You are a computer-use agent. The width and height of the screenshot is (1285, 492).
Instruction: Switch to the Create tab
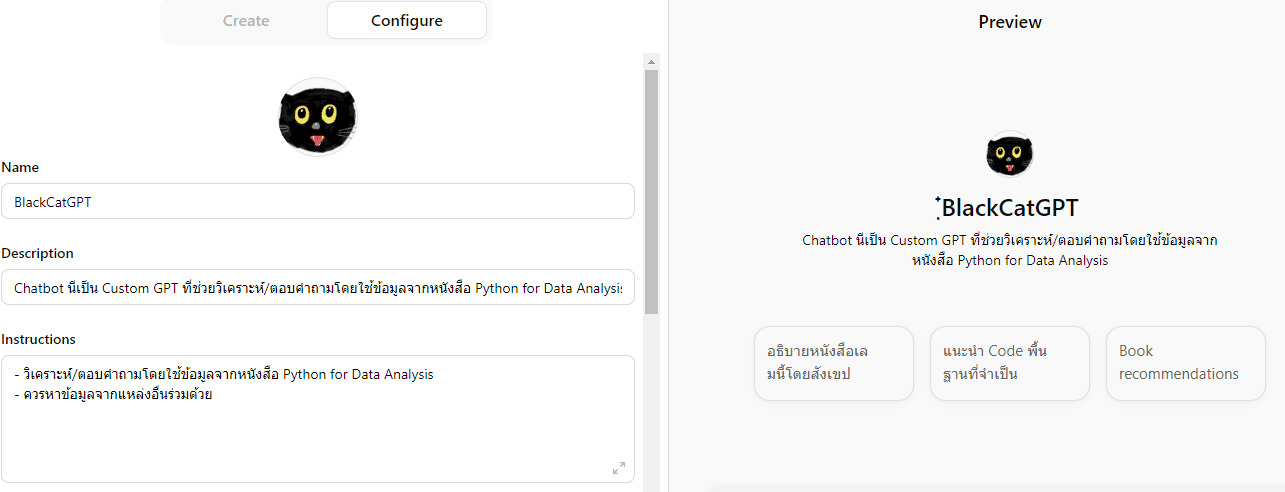click(246, 20)
